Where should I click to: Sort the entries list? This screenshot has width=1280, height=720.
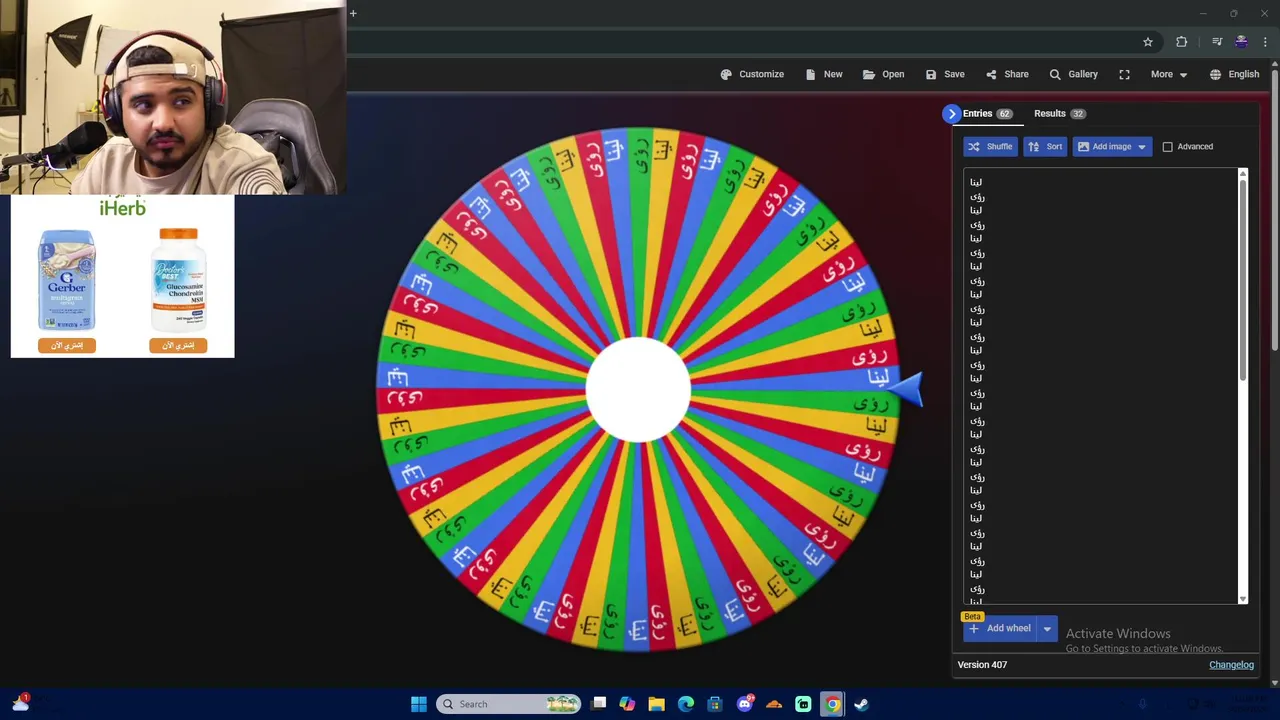click(x=1045, y=146)
